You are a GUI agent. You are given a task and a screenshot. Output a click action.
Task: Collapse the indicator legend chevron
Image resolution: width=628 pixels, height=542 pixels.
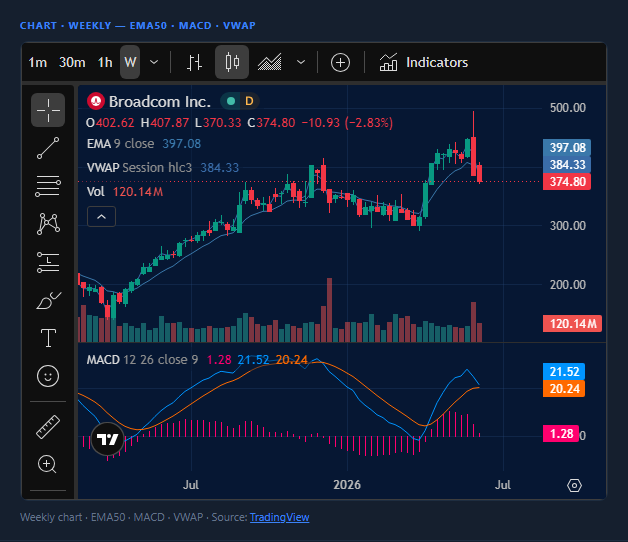point(102,217)
